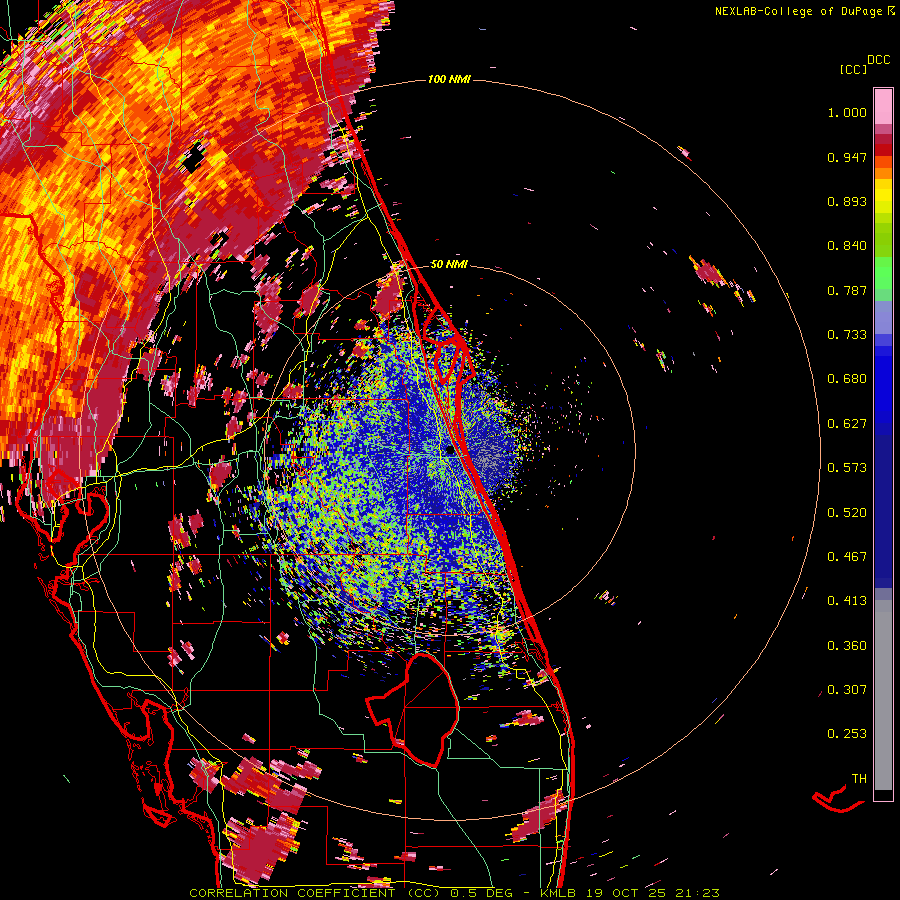900x900 pixels.
Task: Click the [CC] legend unit label
Action: click(x=853, y=69)
